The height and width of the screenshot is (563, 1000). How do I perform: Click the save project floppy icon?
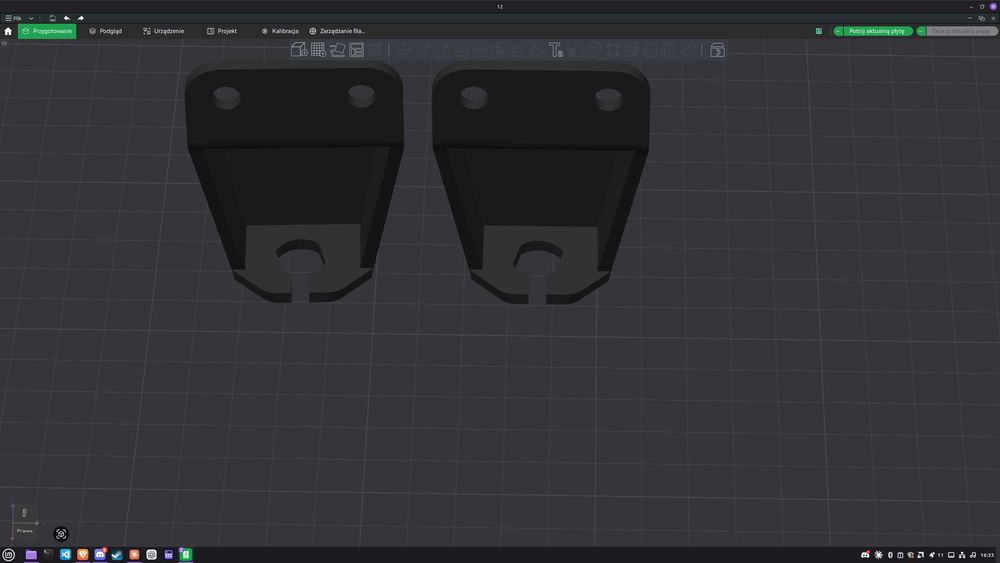pyautogui.click(x=52, y=18)
